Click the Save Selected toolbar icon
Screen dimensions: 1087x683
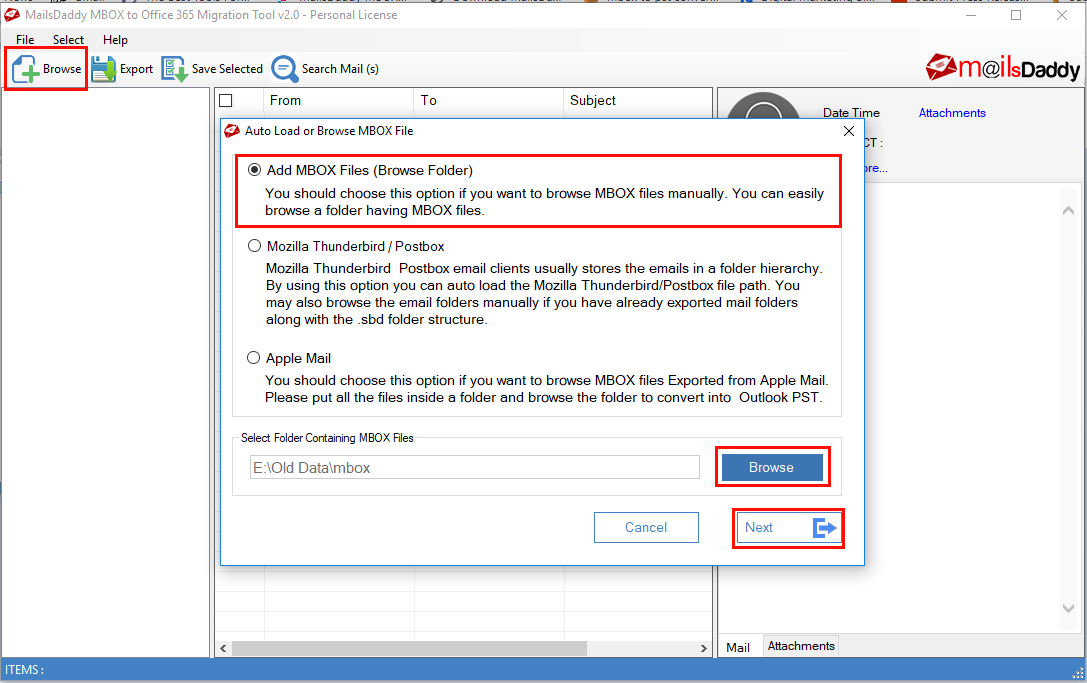(174, 69)
